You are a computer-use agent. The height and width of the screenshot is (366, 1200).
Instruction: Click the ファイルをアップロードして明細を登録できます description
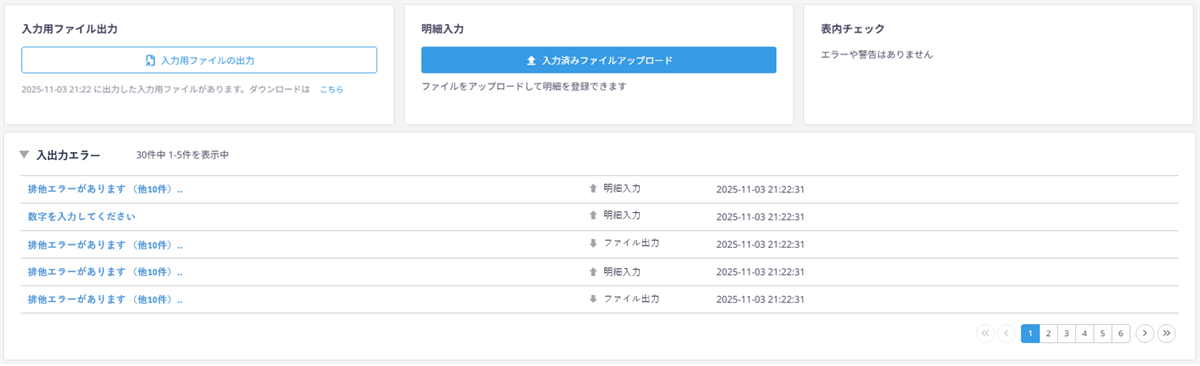(x=524, y=87)
